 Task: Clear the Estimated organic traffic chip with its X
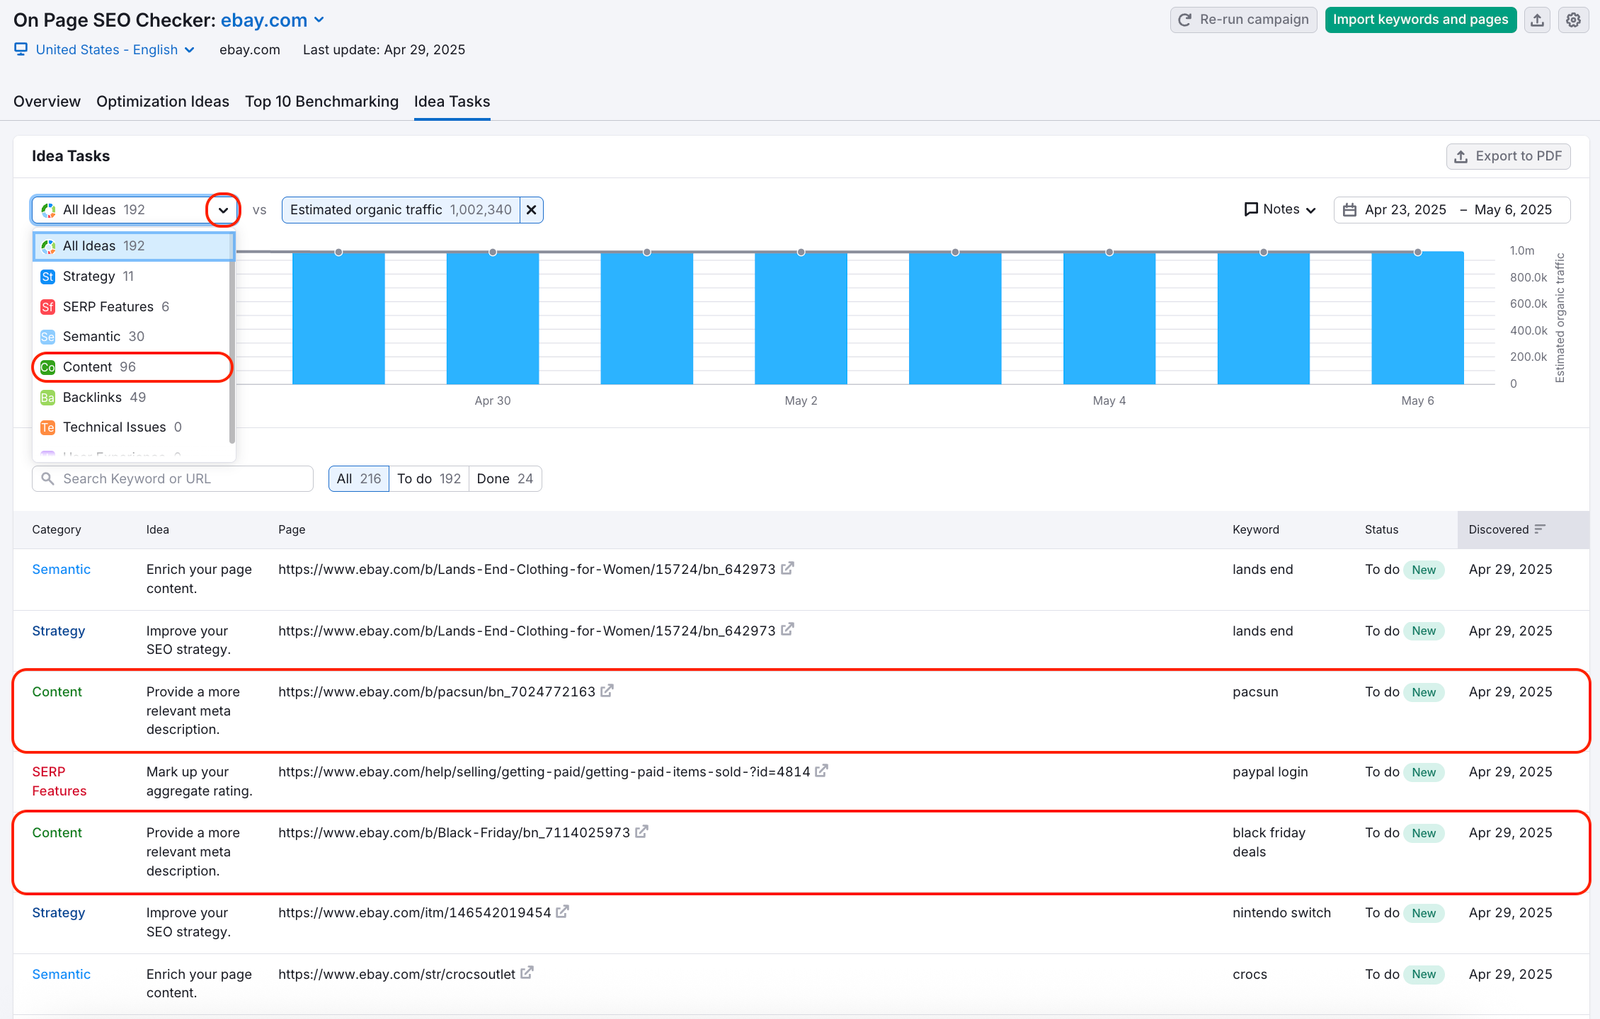(x=531, y=209)
